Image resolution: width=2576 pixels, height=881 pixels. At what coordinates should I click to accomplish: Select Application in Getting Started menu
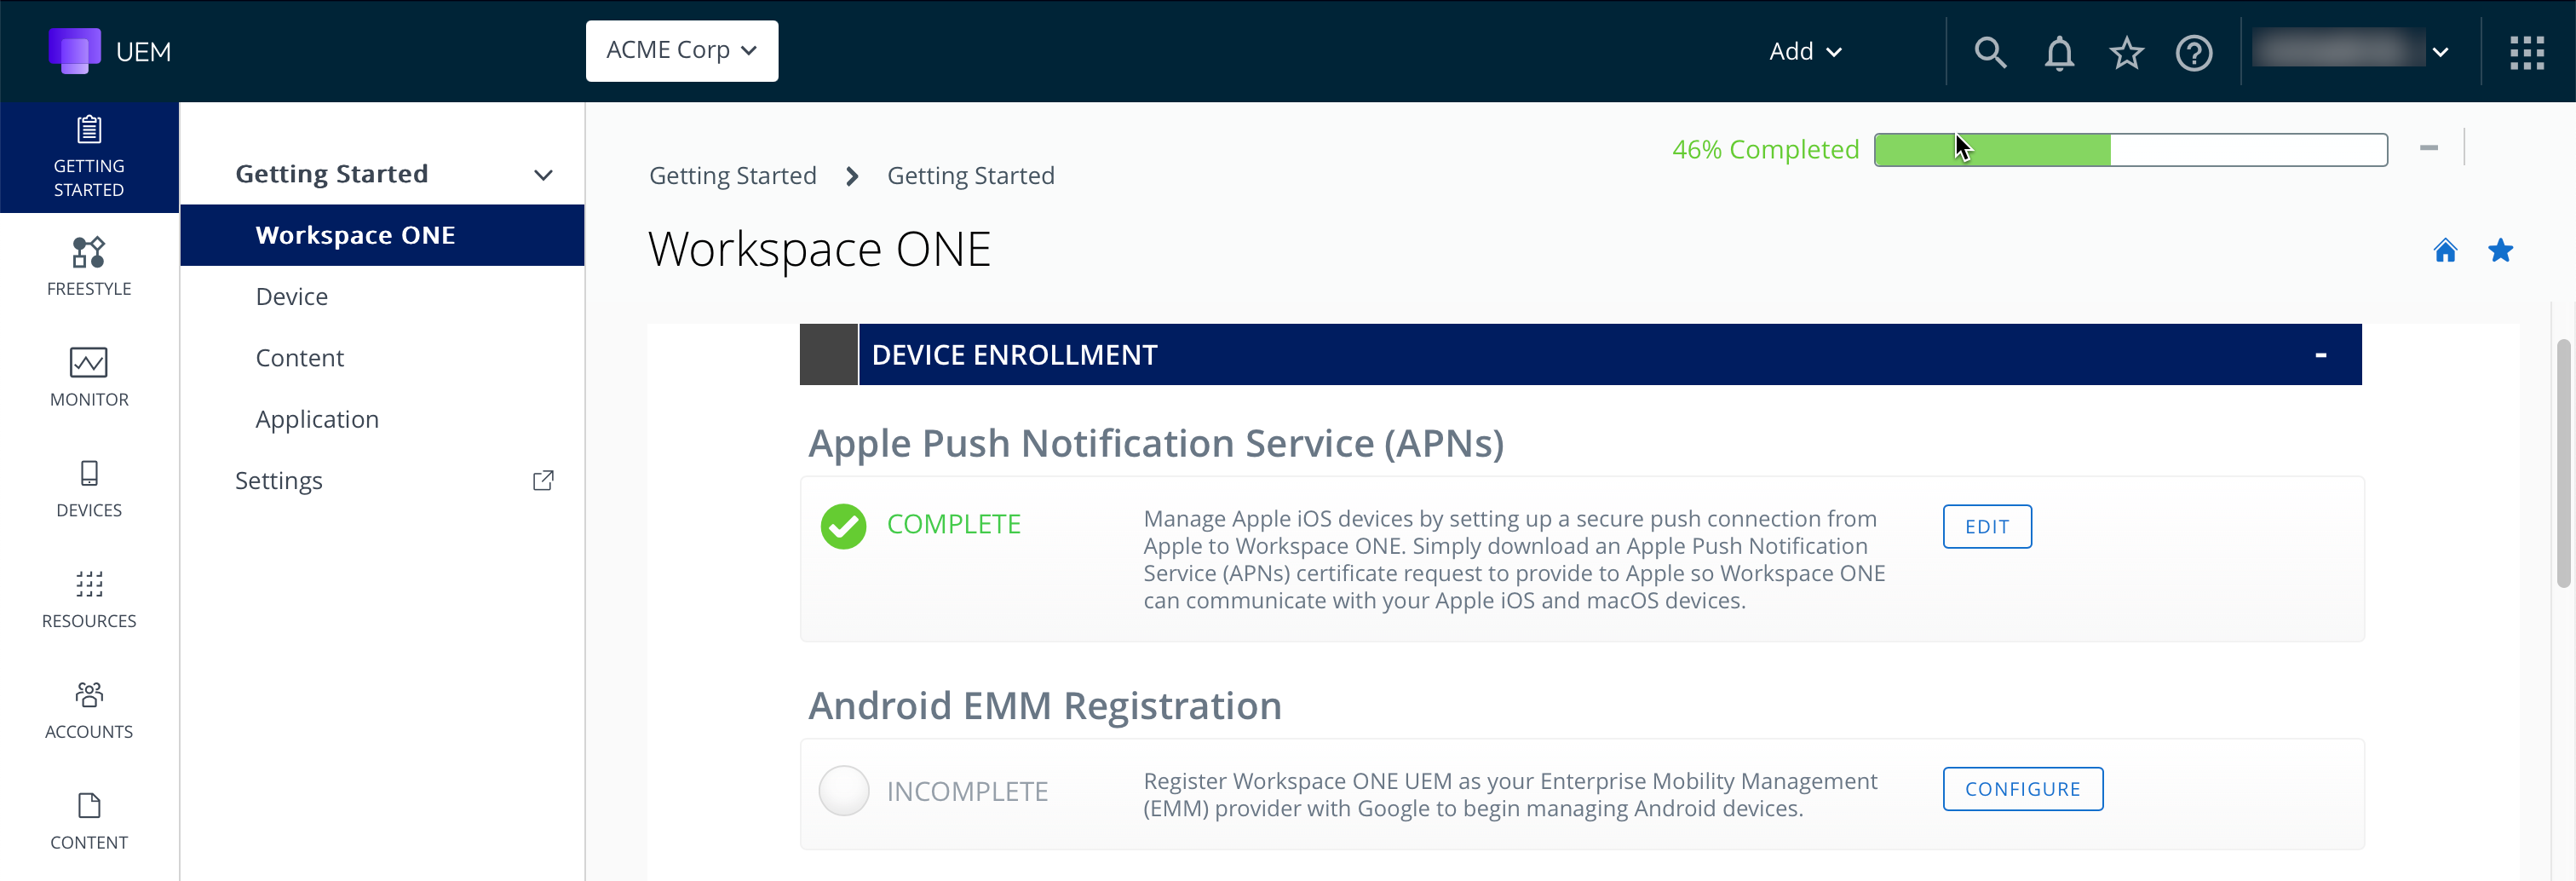tap(317, 420)
